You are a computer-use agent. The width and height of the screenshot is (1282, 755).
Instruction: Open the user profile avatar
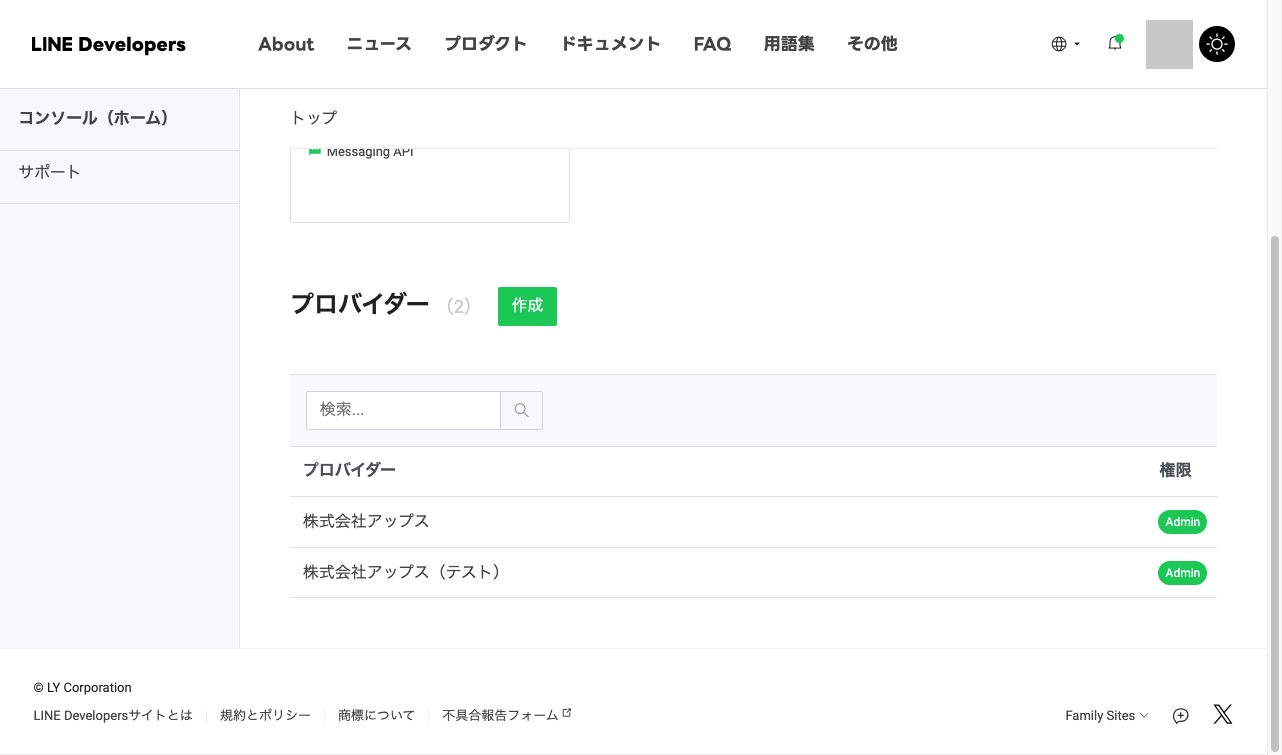1169,44
